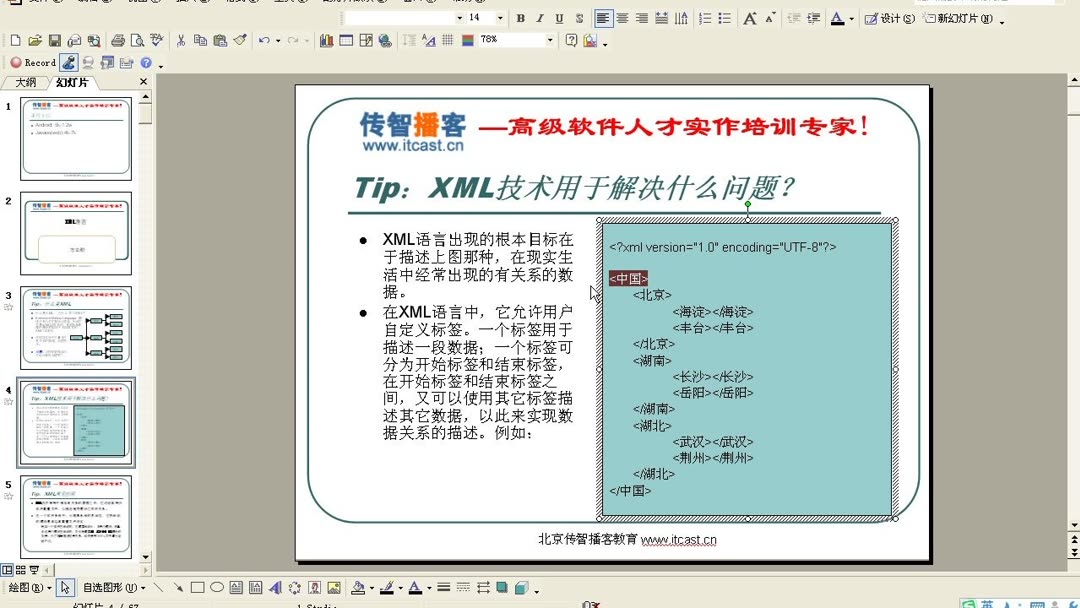
Task: Open the font color swatch on drawing toolbar
Action: click(413, 587)
